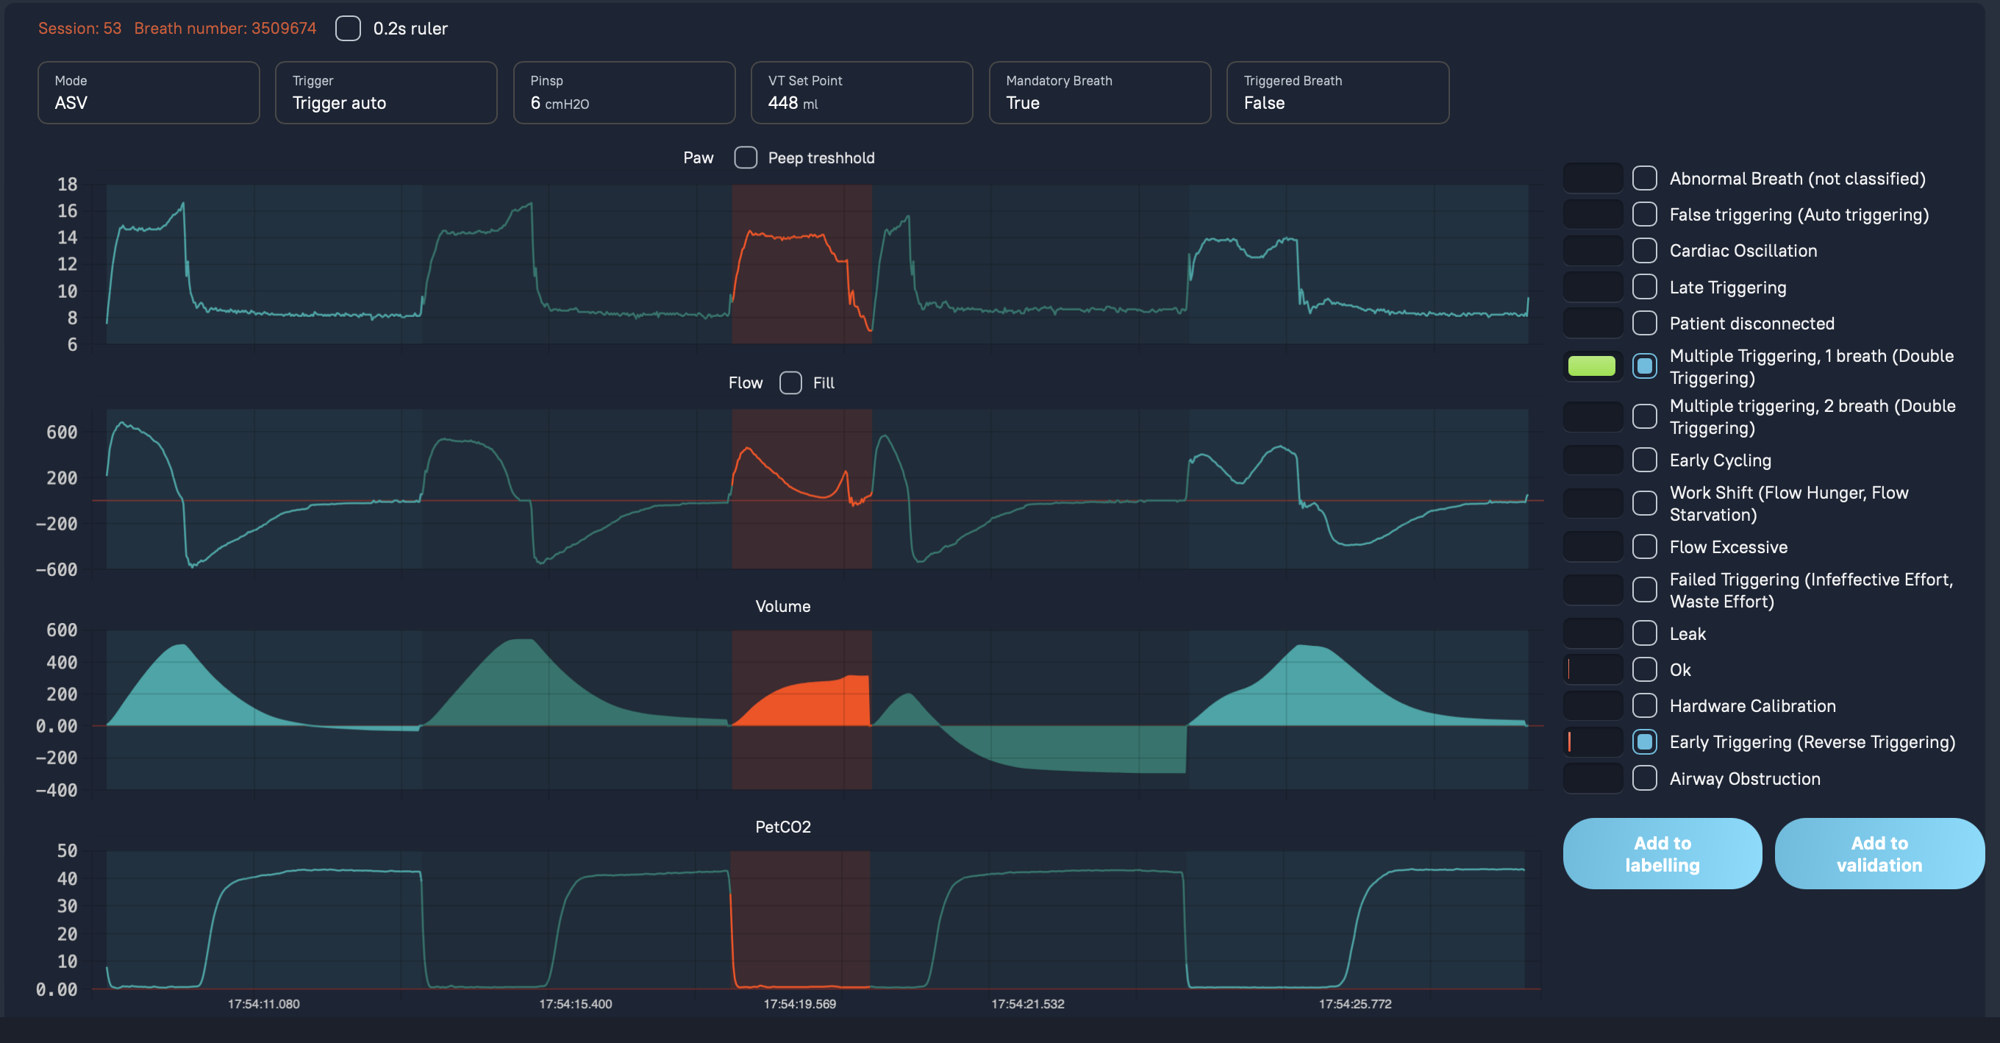Check Abnormal Breath (not classified)
The image size is (2000, 1043).
tap(1645, 178)
